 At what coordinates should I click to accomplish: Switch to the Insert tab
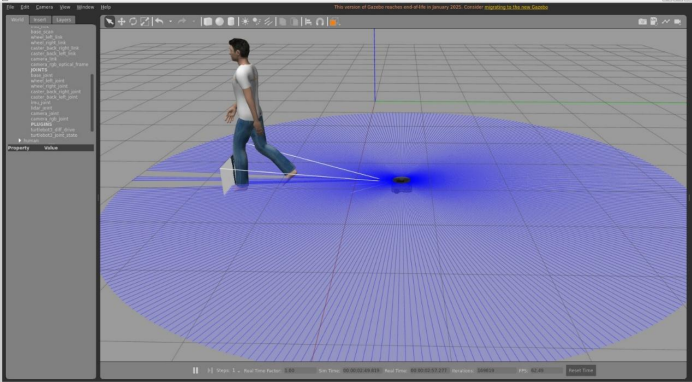(40, 19)
